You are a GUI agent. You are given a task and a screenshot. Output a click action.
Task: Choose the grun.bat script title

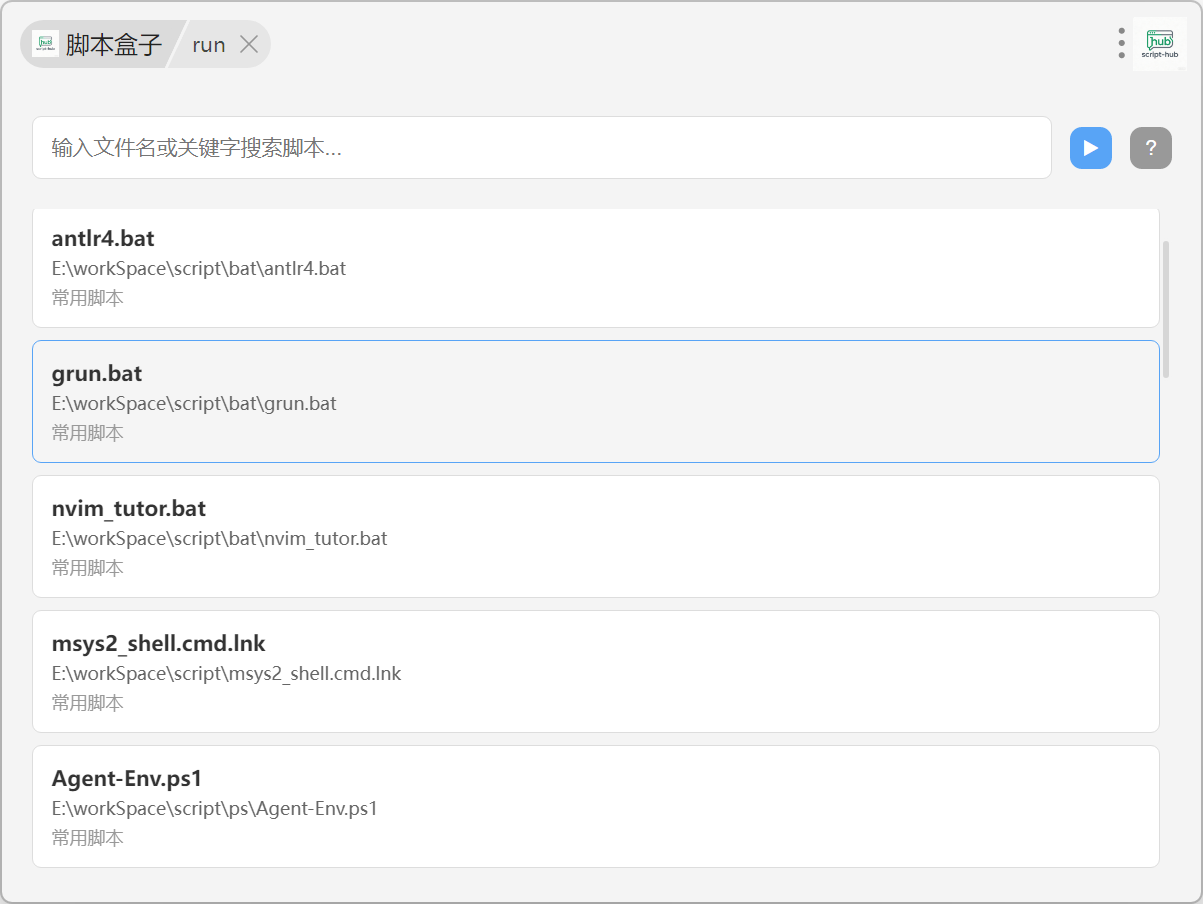click(97, 374)
